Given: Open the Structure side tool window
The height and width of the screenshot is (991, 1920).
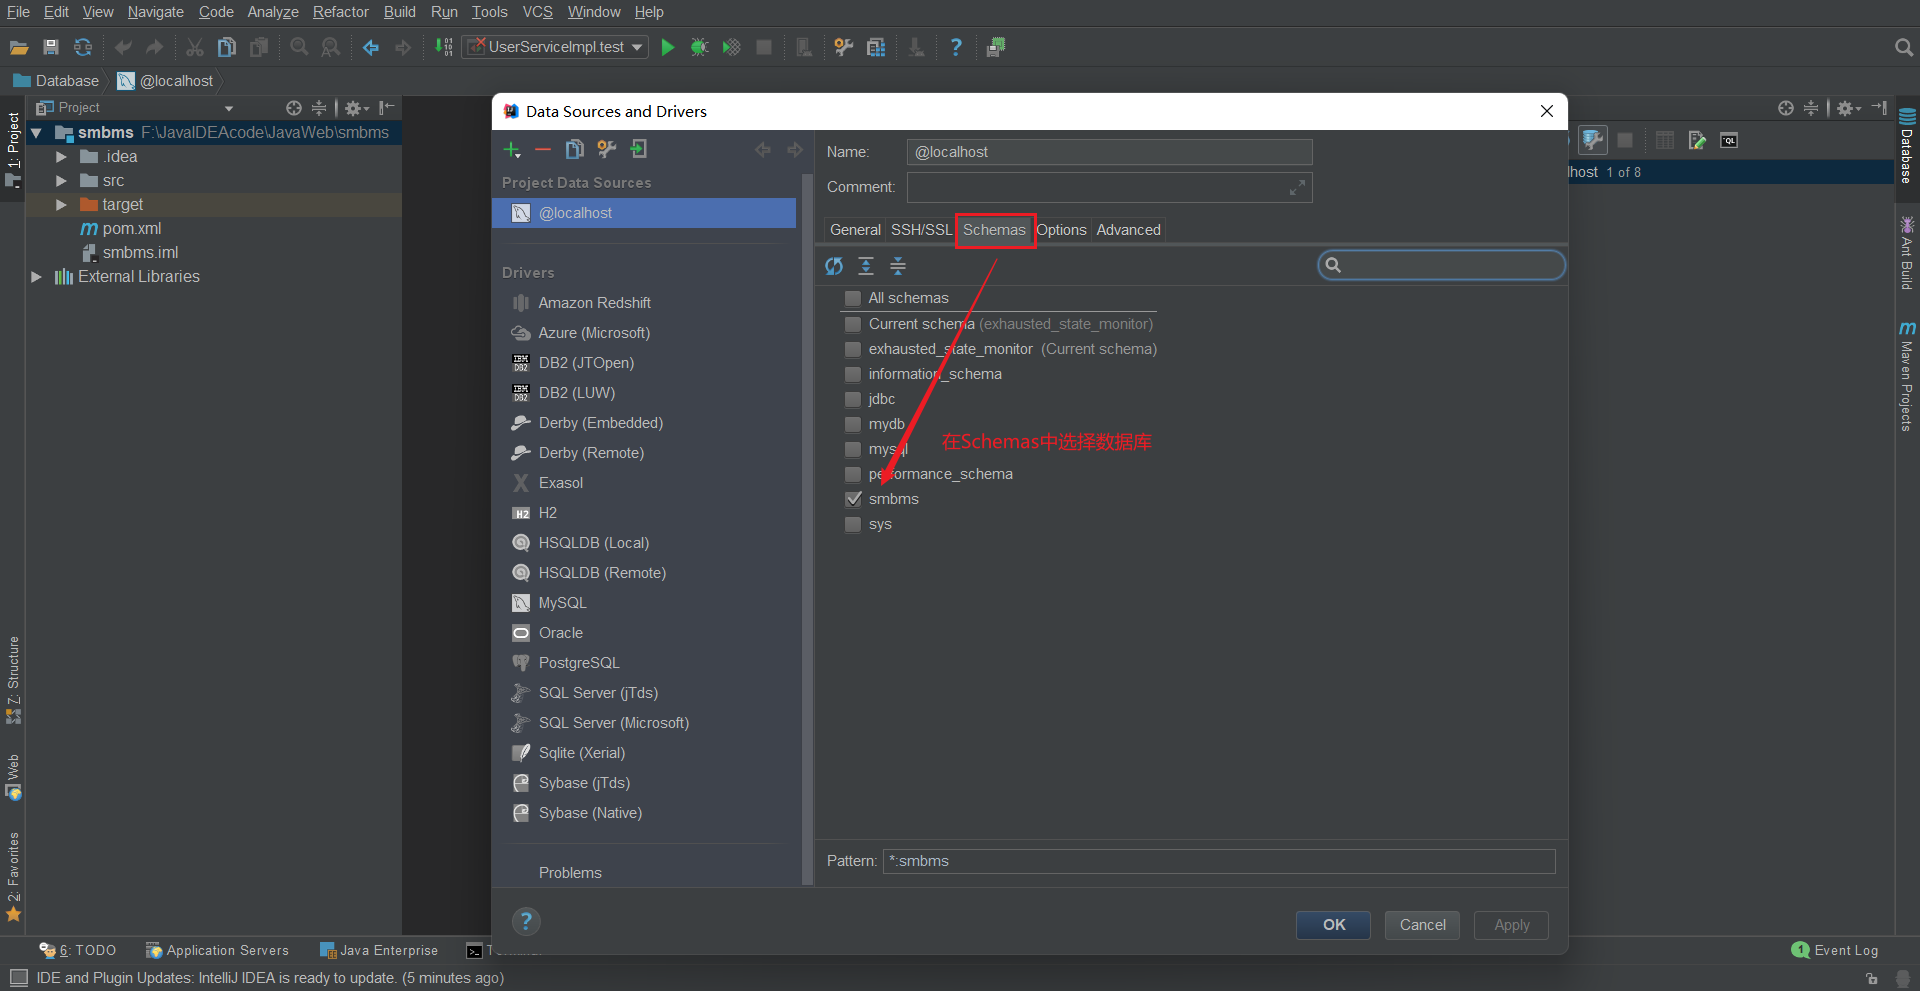Looking at the screenshot, I should point(13,680).
